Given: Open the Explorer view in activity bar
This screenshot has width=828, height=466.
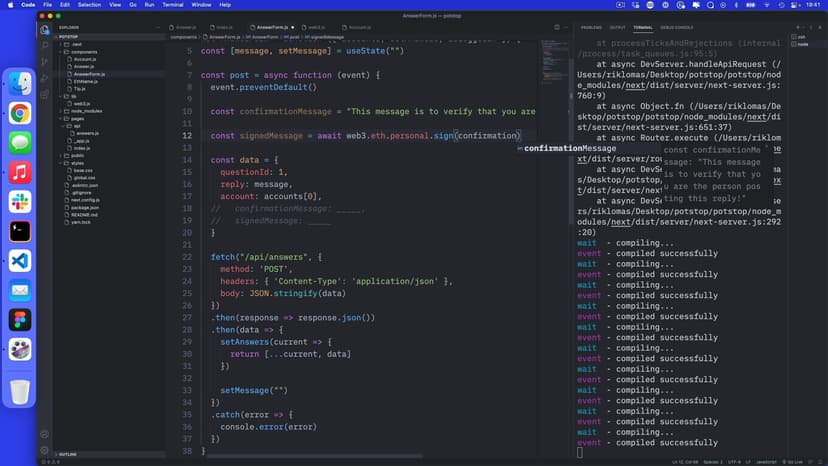Looking at the screenshot, I should point(45,29).
